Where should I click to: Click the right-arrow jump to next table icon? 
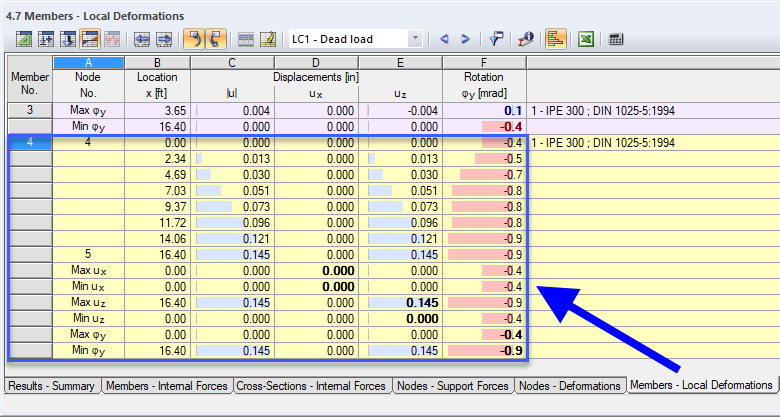(164, 39)
